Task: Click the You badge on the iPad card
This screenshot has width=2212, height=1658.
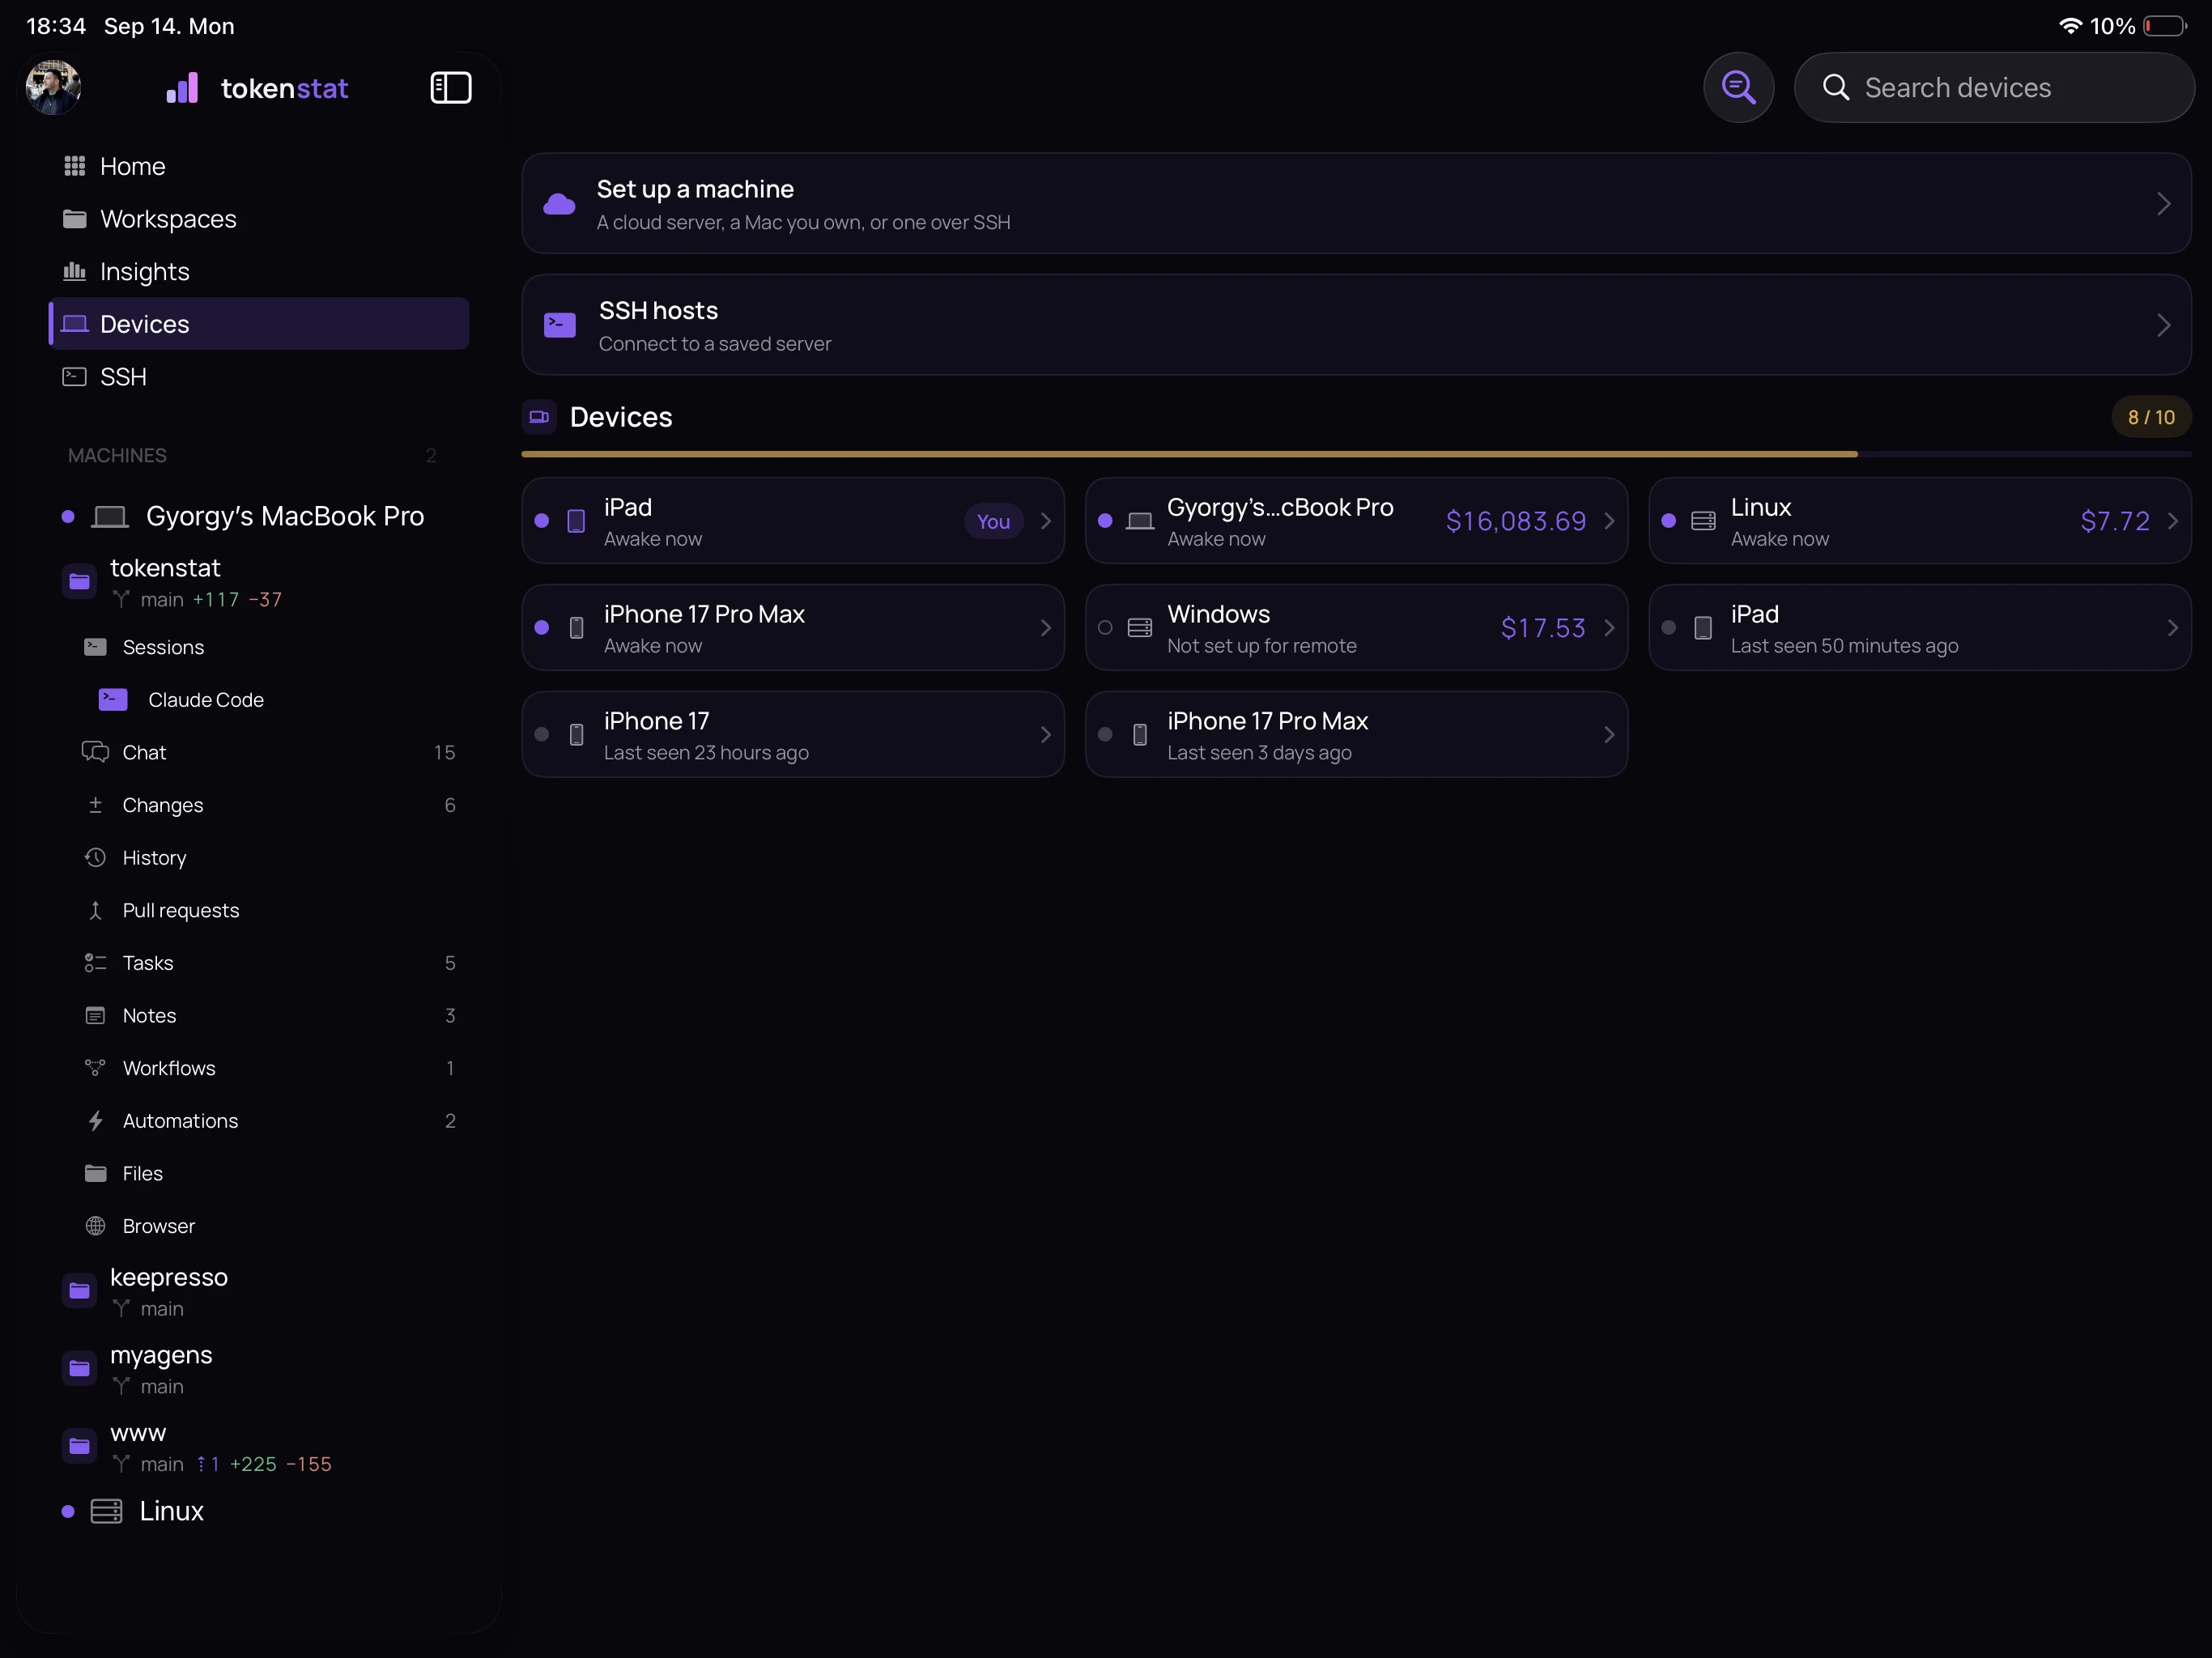Action: pyautogui.click(x=993, y=521)
